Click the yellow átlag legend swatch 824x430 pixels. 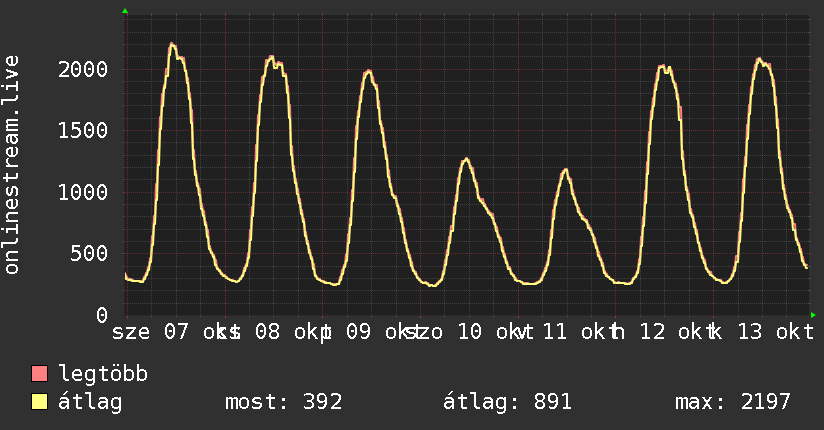[x=39, y=402]
